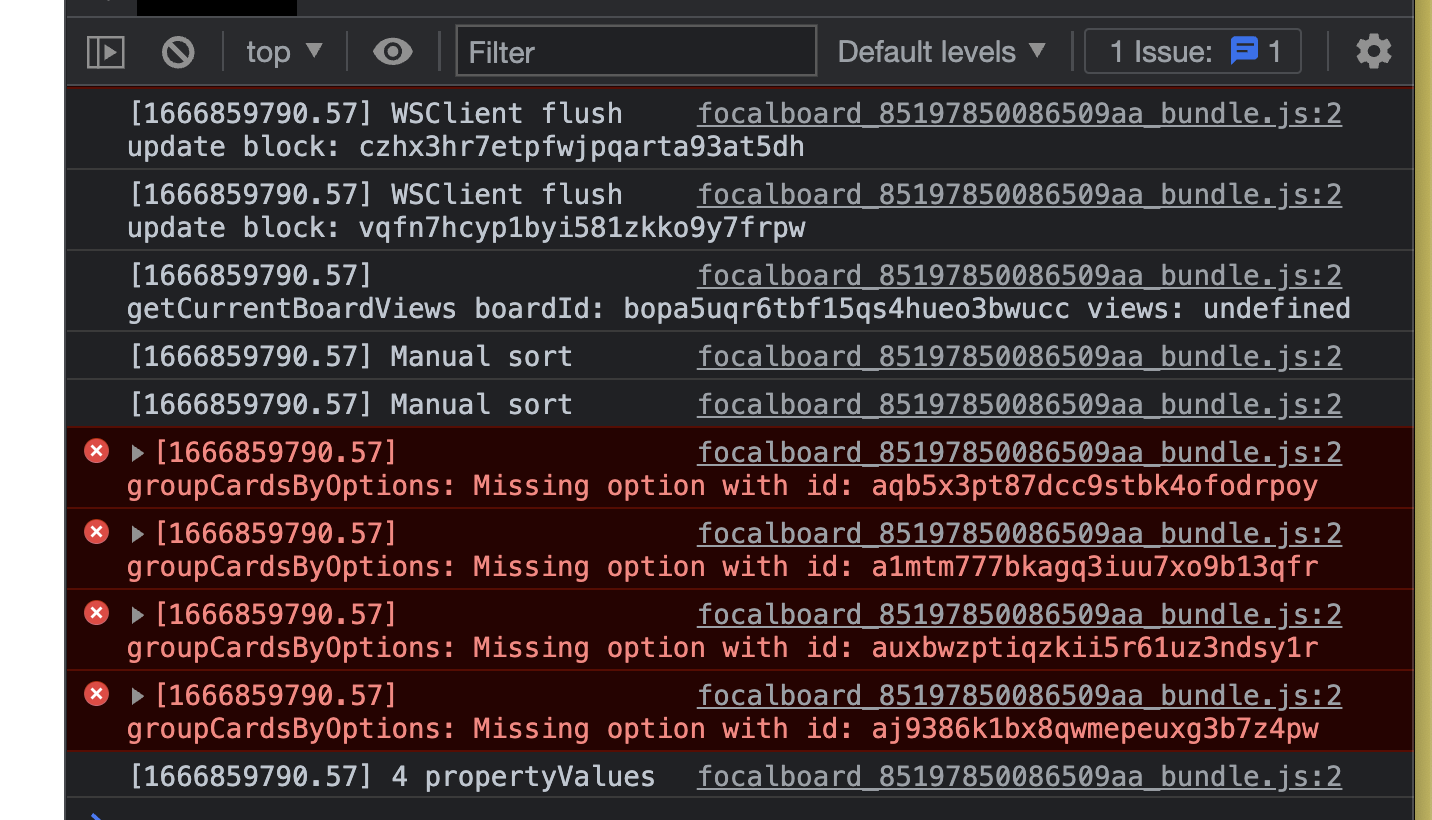The height and width of the screenshot is (820, 1432).
Task: Click inside the Filter input field
Action: [636, 51]
